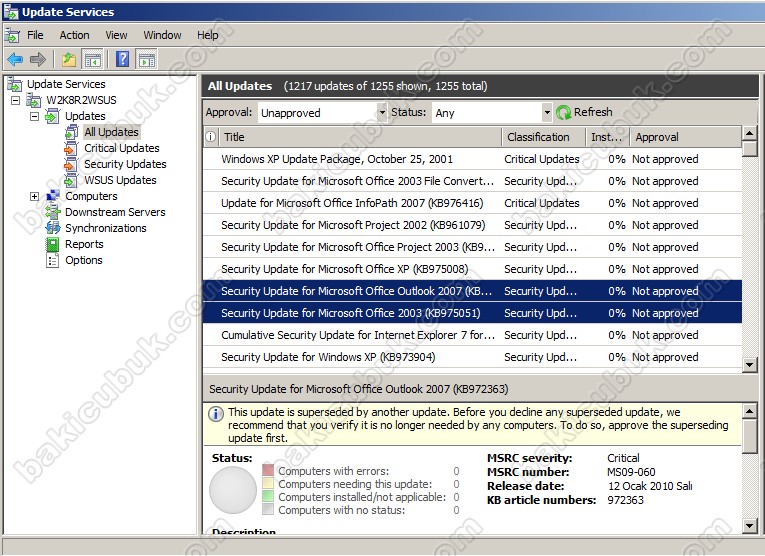This screenshot has width=765, height=556.
Task: Open the File menu
Action: pyautogui.click(x=35, y=35)
